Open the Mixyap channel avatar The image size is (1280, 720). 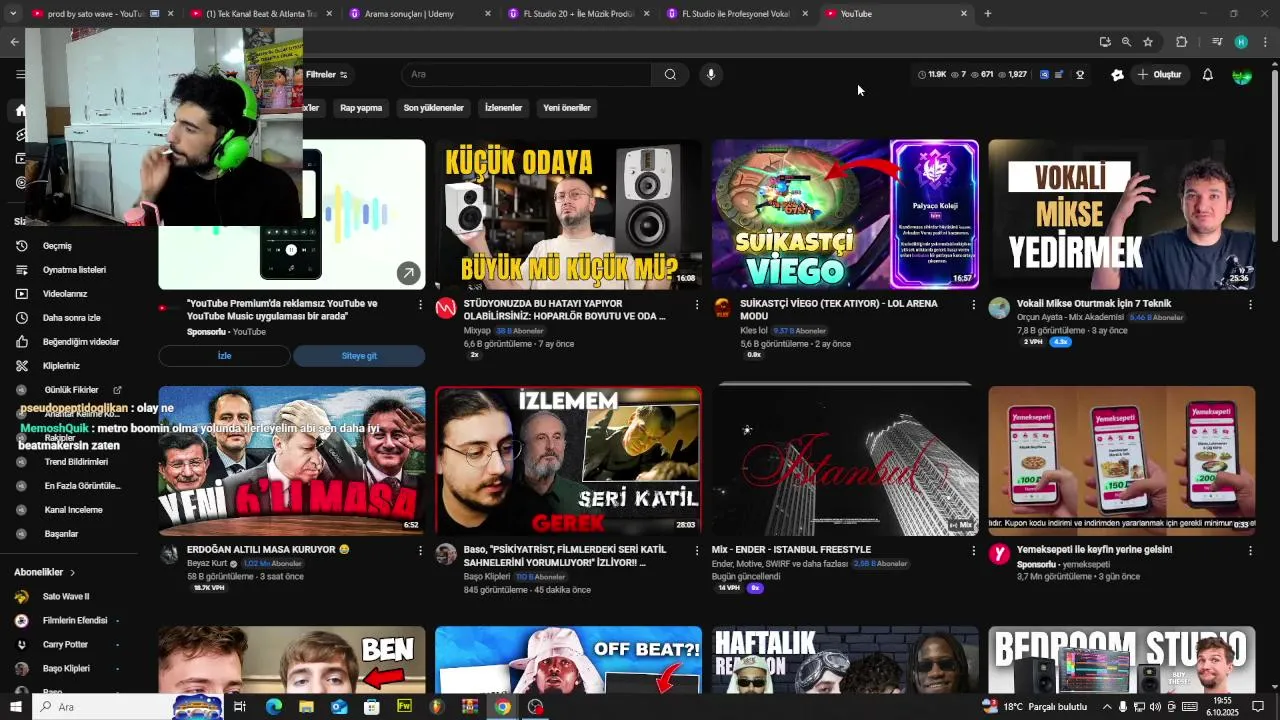(446, 308)
